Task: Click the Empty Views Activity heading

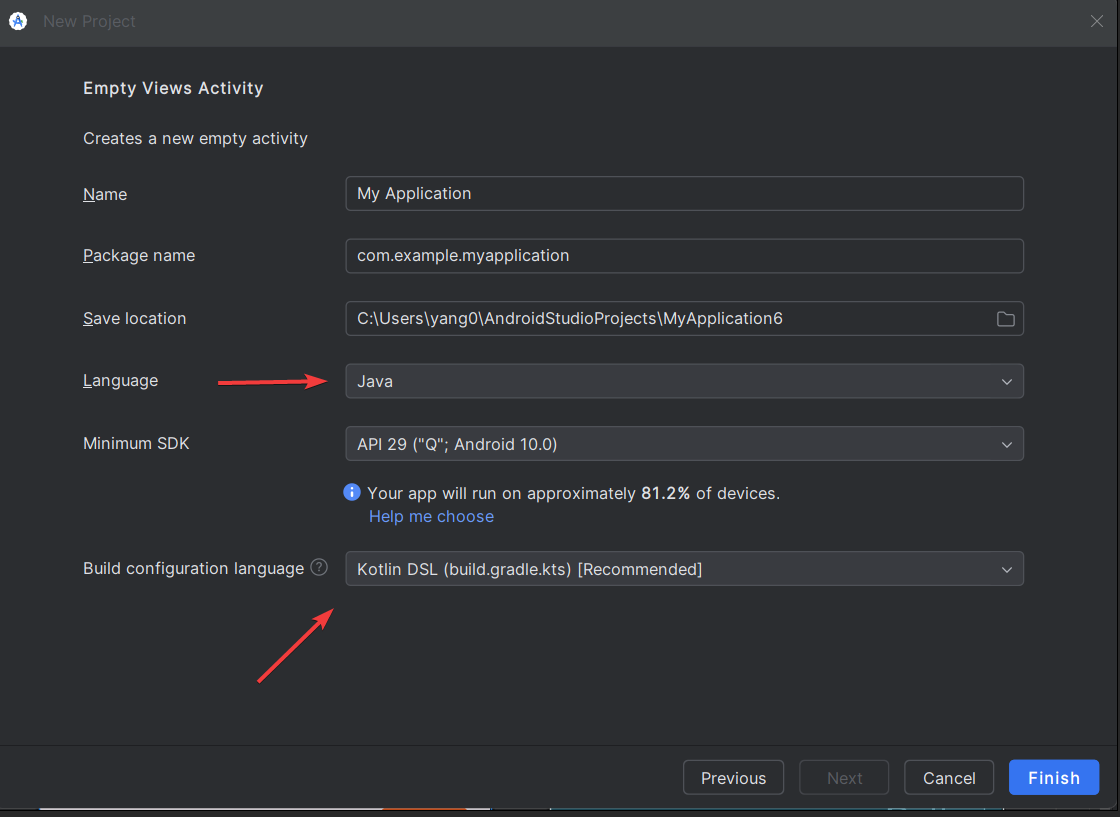Action: [x=173, y=88]
